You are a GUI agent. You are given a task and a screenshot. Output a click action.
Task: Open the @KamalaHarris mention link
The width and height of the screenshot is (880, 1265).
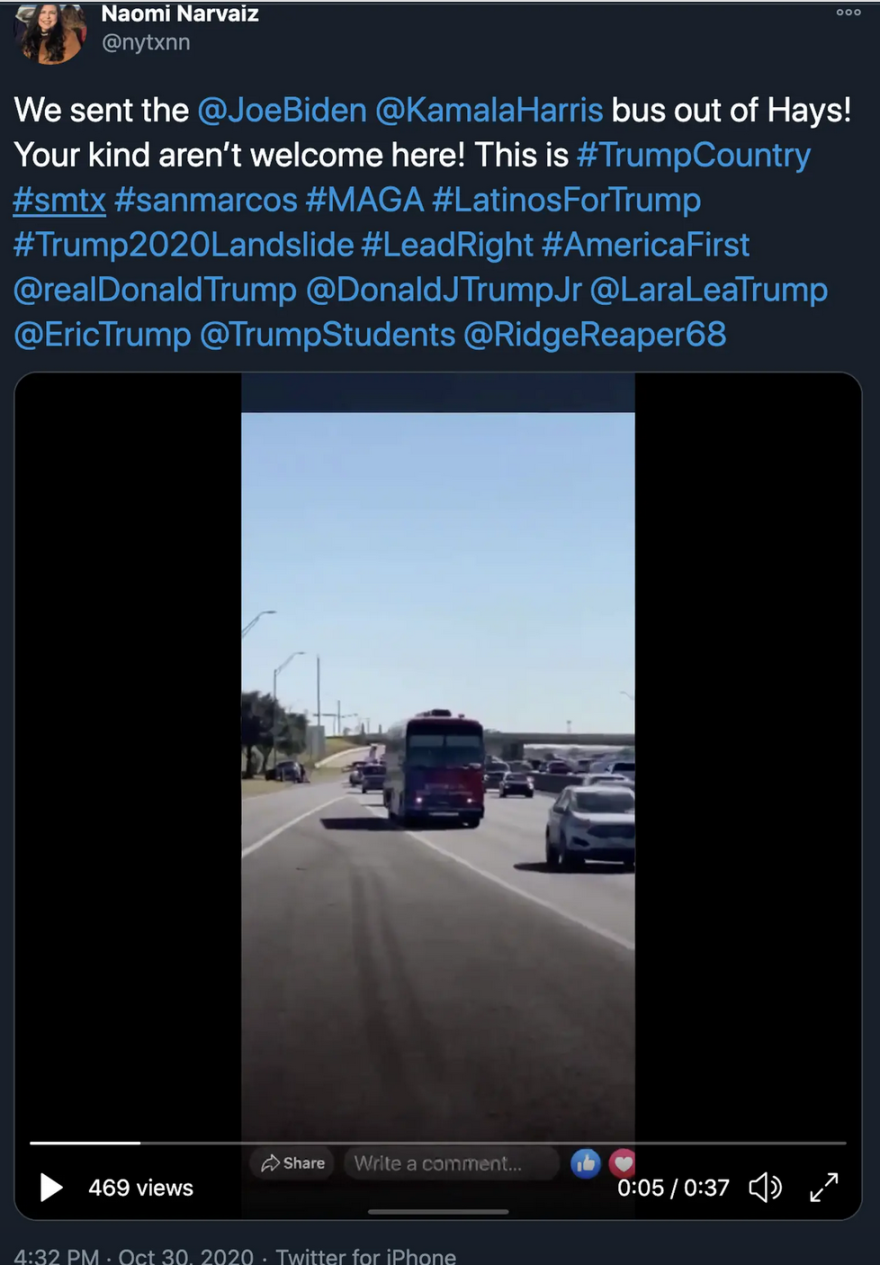[x=489, y=110]
